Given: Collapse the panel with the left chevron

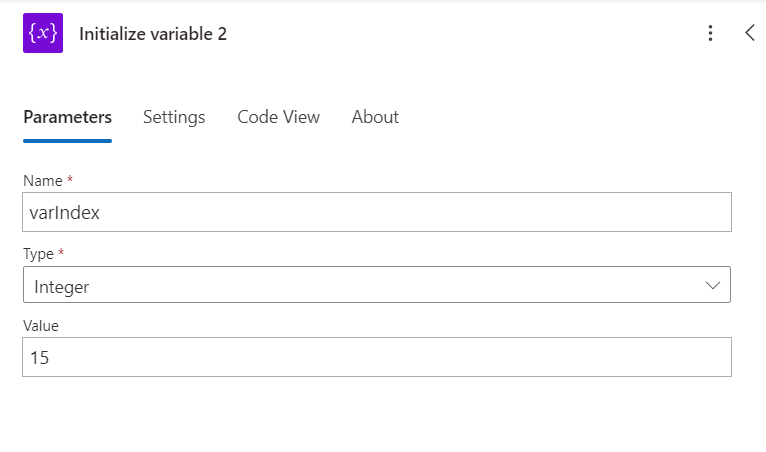Looking at the screenshot, I should point(750,33).
